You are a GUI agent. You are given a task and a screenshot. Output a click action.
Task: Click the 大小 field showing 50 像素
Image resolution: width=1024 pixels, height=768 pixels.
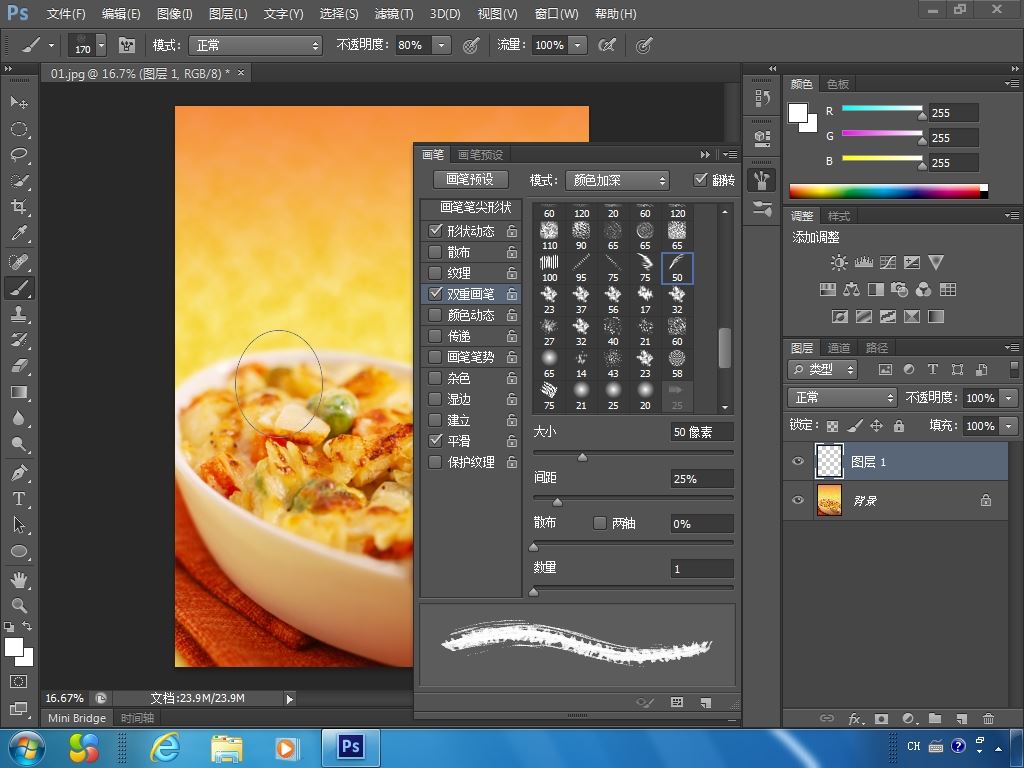[702, 432]
